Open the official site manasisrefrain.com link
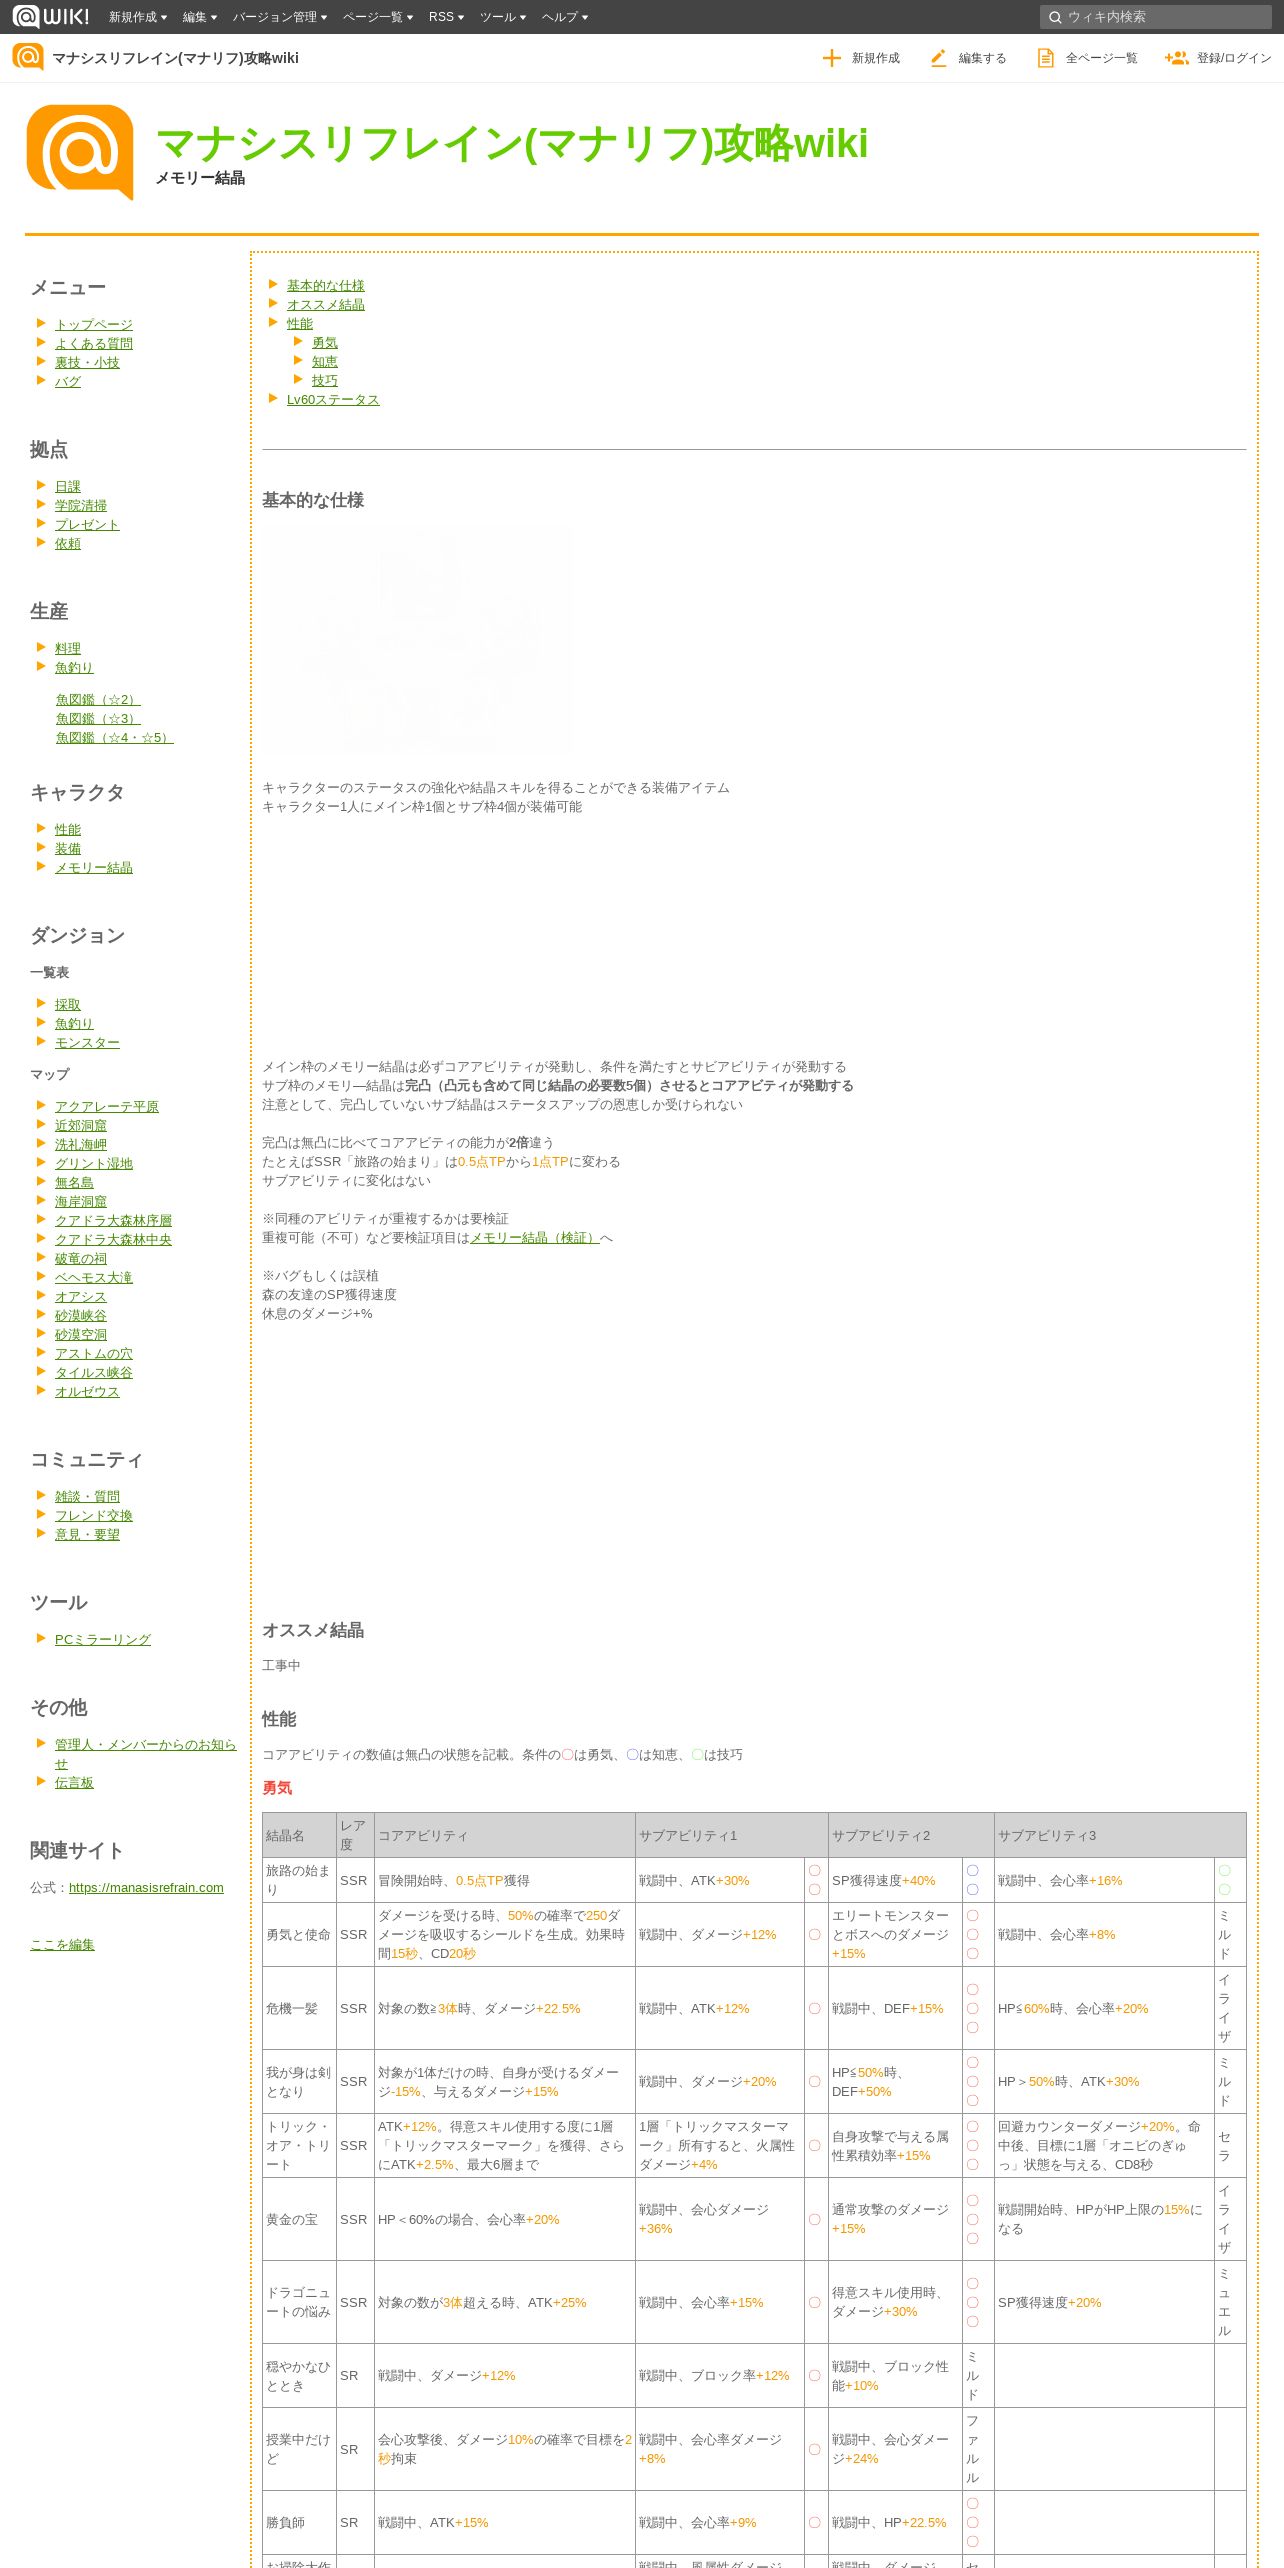 (x=146, y=1888)
